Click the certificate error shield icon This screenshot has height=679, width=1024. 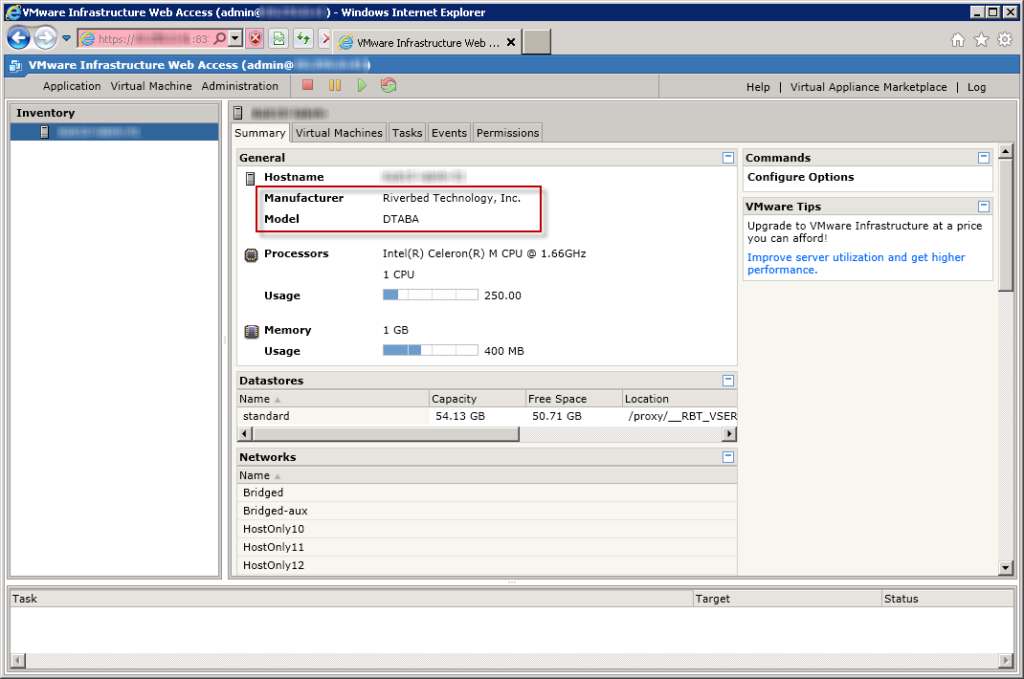pos(255,39)
